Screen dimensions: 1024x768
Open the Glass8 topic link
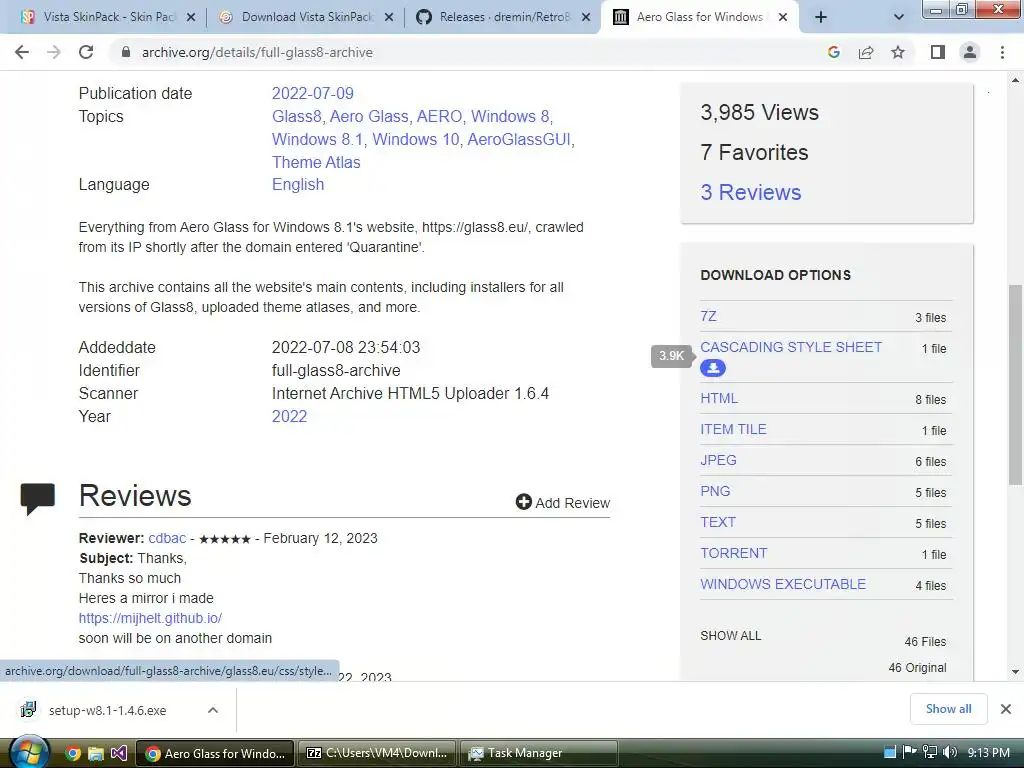(296, 116)
